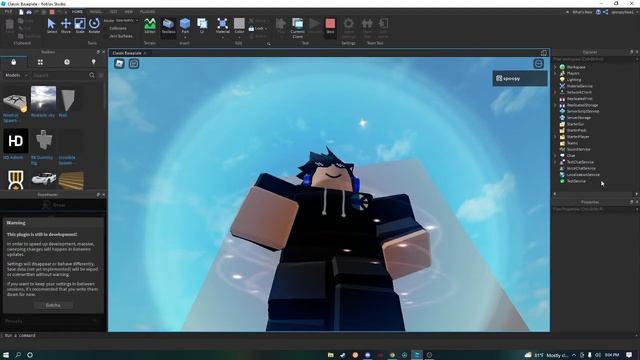Open File Explorer from taskbar

coord(330,355)
